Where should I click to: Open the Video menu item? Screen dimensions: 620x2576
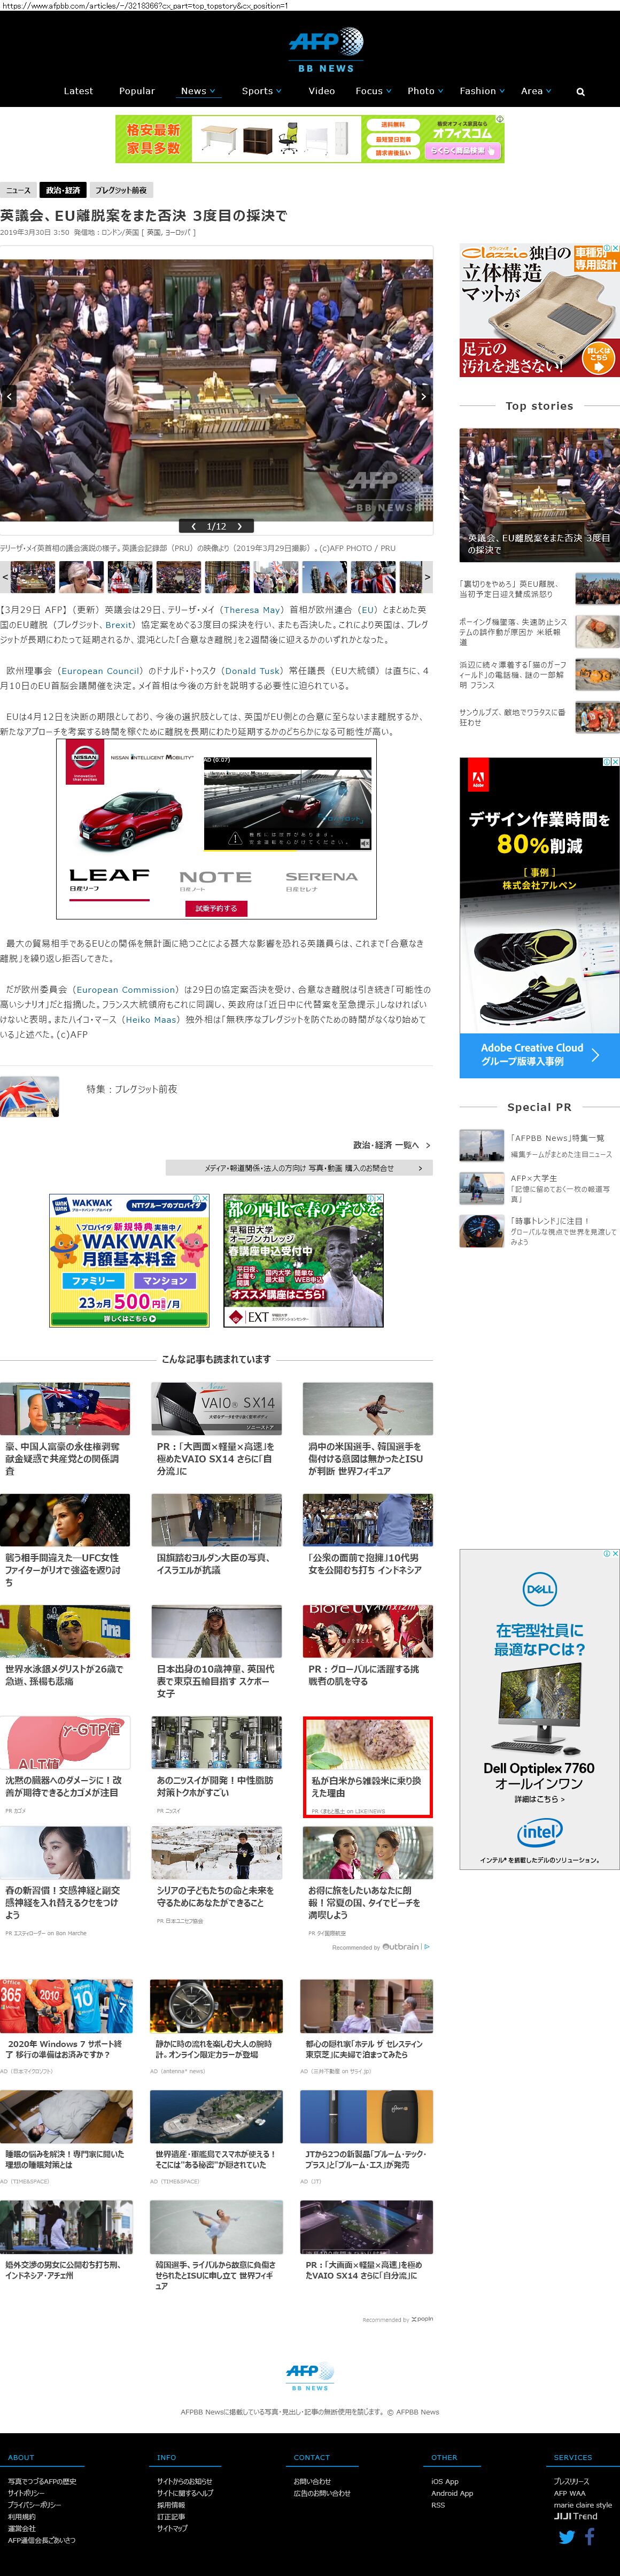point(321,91)
